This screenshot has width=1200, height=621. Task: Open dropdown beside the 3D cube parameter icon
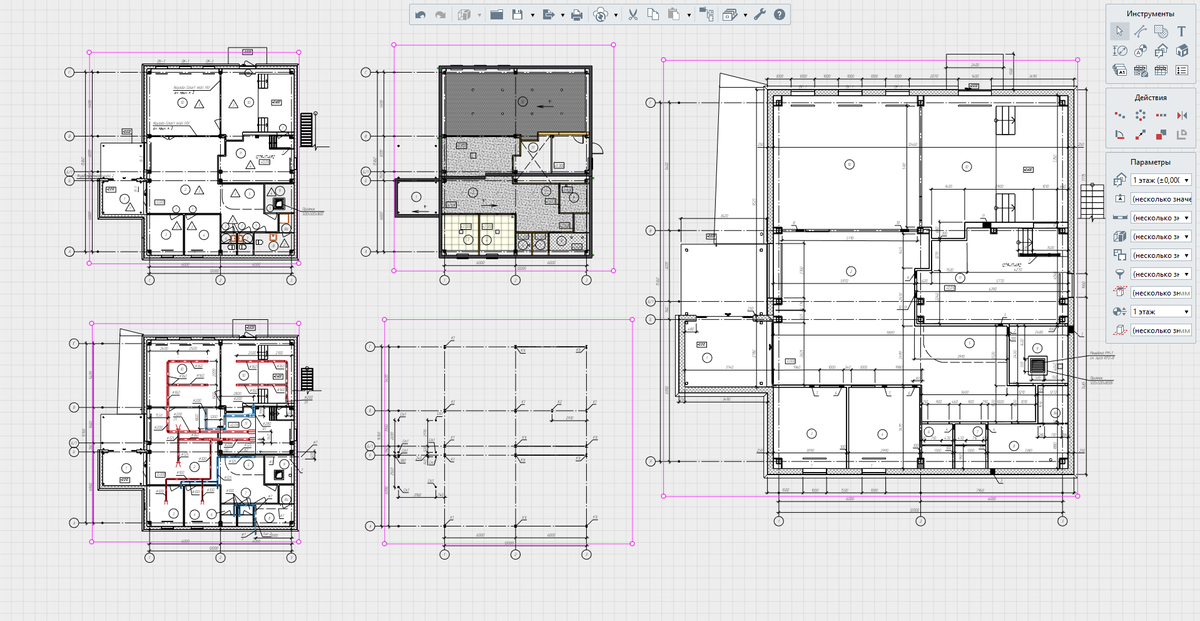tap(1160, 236)
